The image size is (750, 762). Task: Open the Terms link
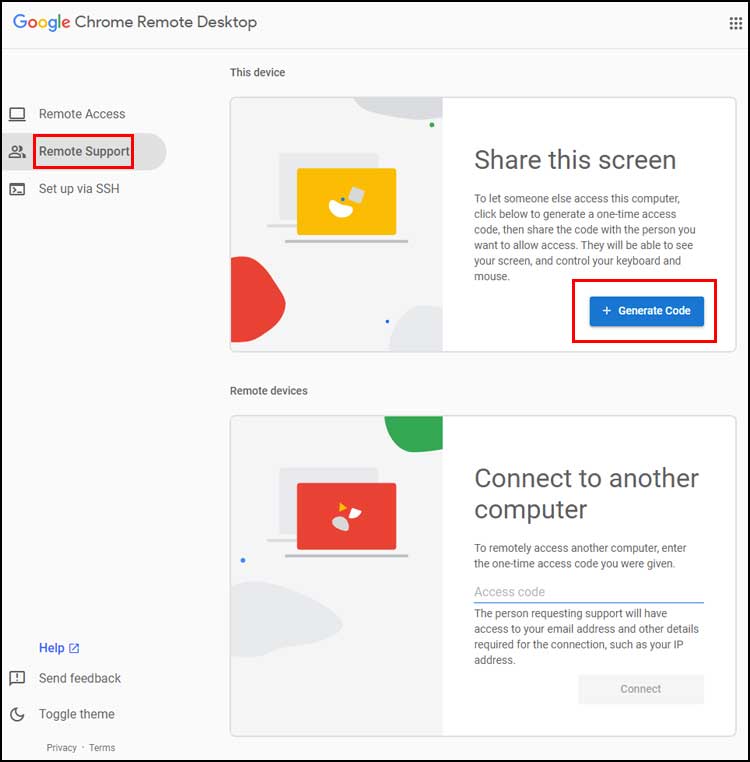click(102, 748)
